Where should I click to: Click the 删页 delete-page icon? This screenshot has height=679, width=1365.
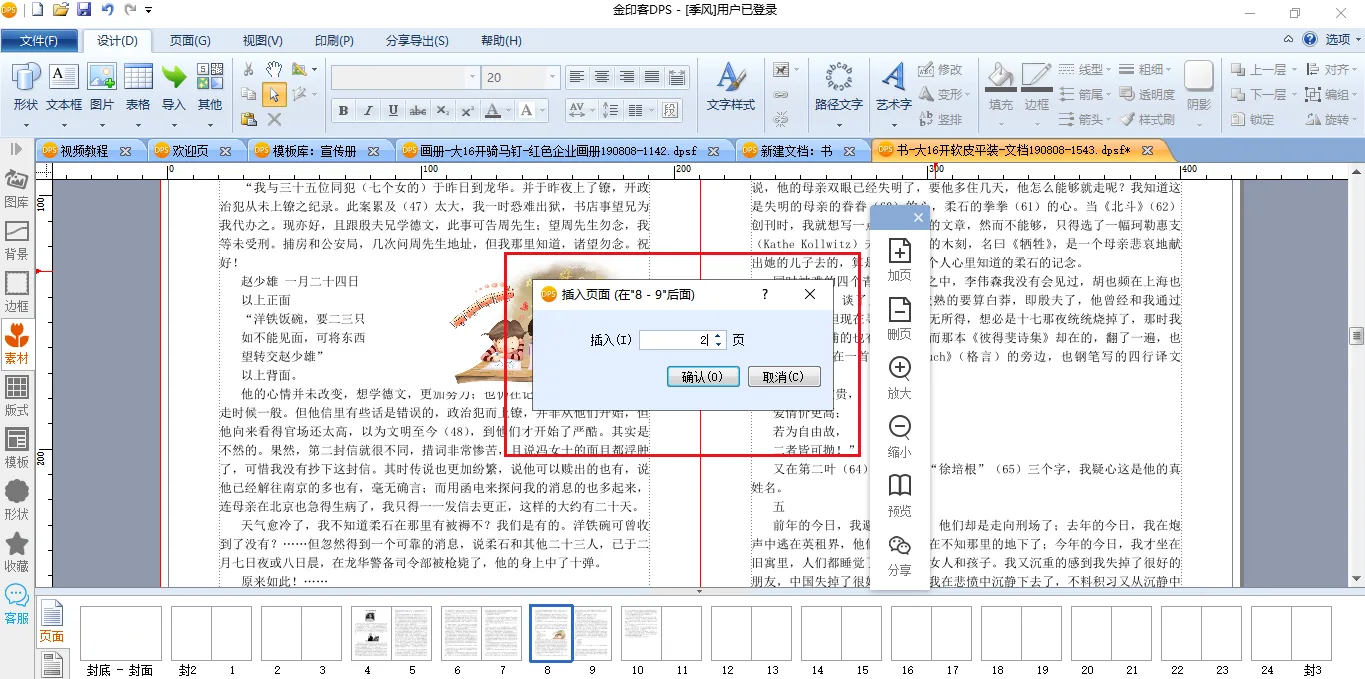point(899,317)
